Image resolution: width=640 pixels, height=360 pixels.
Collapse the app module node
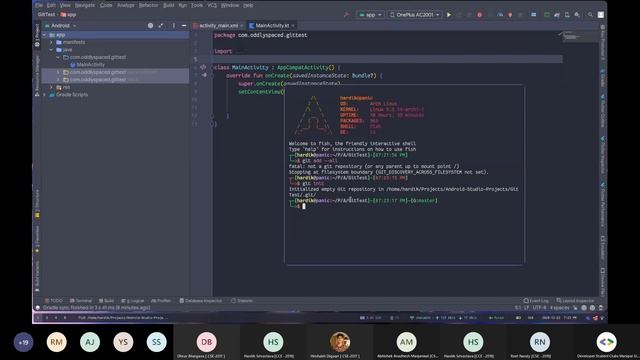click(44, 35)
